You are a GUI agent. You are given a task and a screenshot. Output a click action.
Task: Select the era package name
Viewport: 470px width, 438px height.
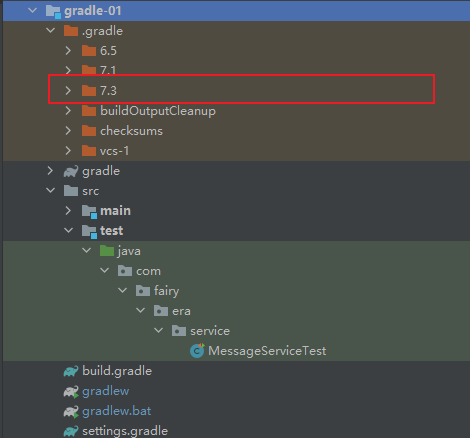181,311
